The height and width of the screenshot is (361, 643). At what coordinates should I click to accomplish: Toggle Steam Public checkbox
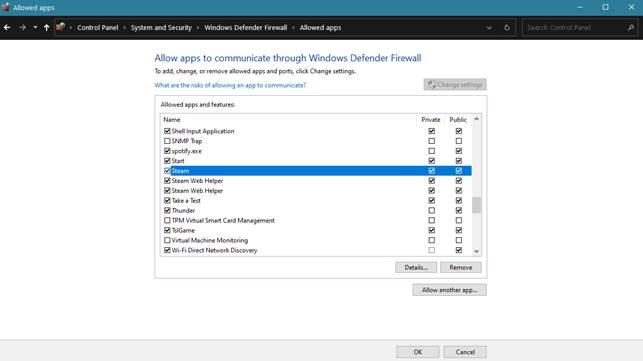(458, 171)
